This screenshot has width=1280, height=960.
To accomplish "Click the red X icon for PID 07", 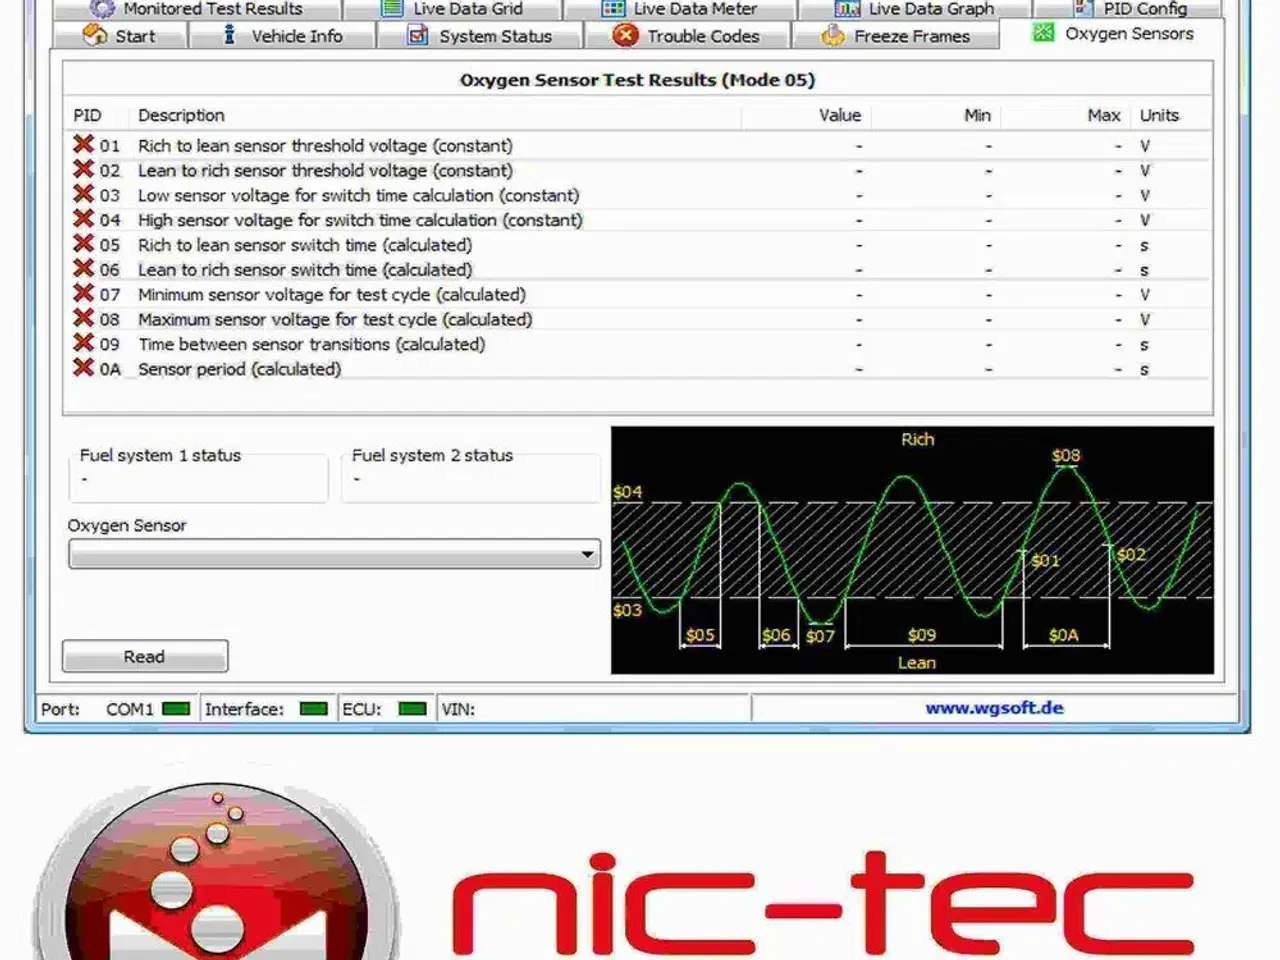I will pos(84,293).
